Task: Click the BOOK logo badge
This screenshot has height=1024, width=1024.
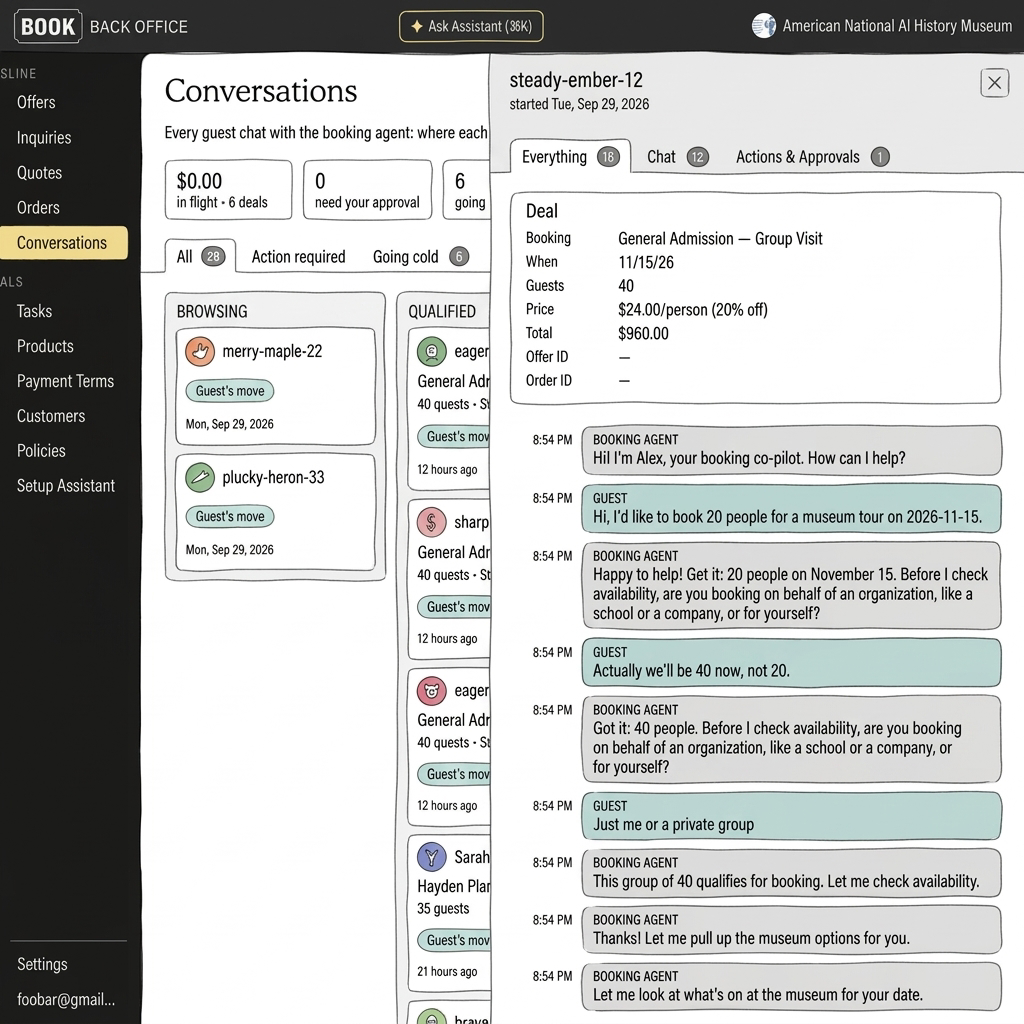Action: [x=48, y=26]
